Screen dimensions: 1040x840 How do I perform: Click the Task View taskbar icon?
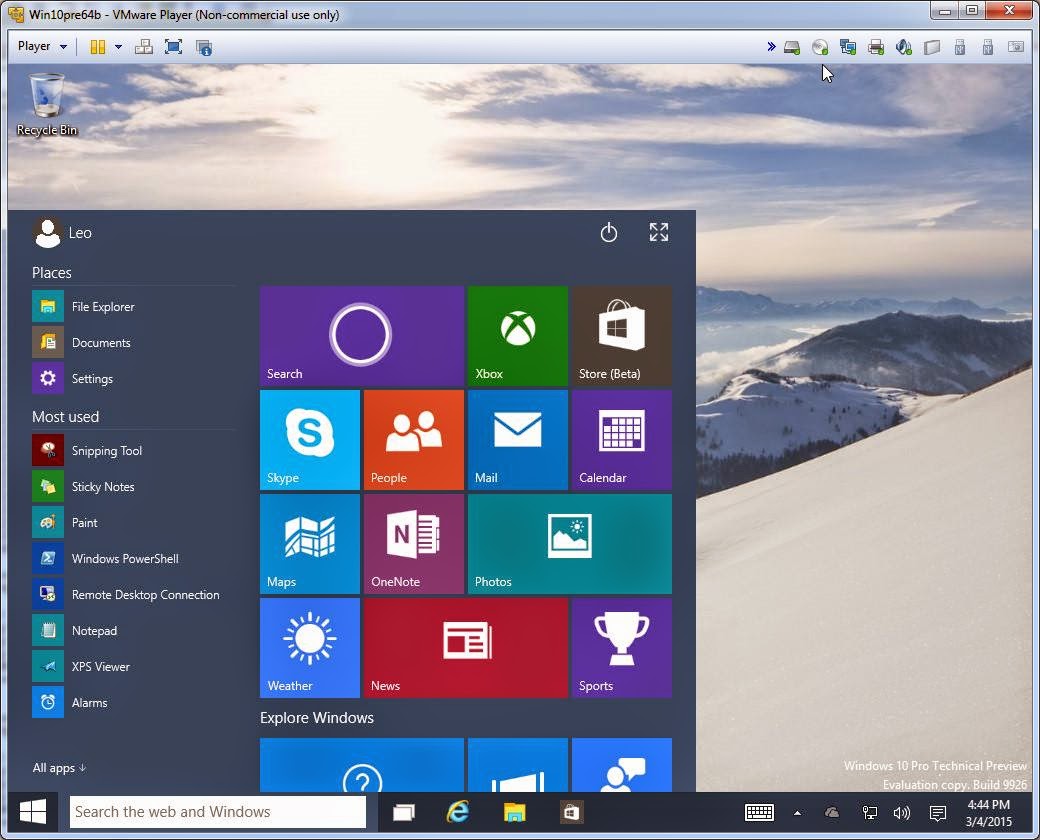[403, 812]
